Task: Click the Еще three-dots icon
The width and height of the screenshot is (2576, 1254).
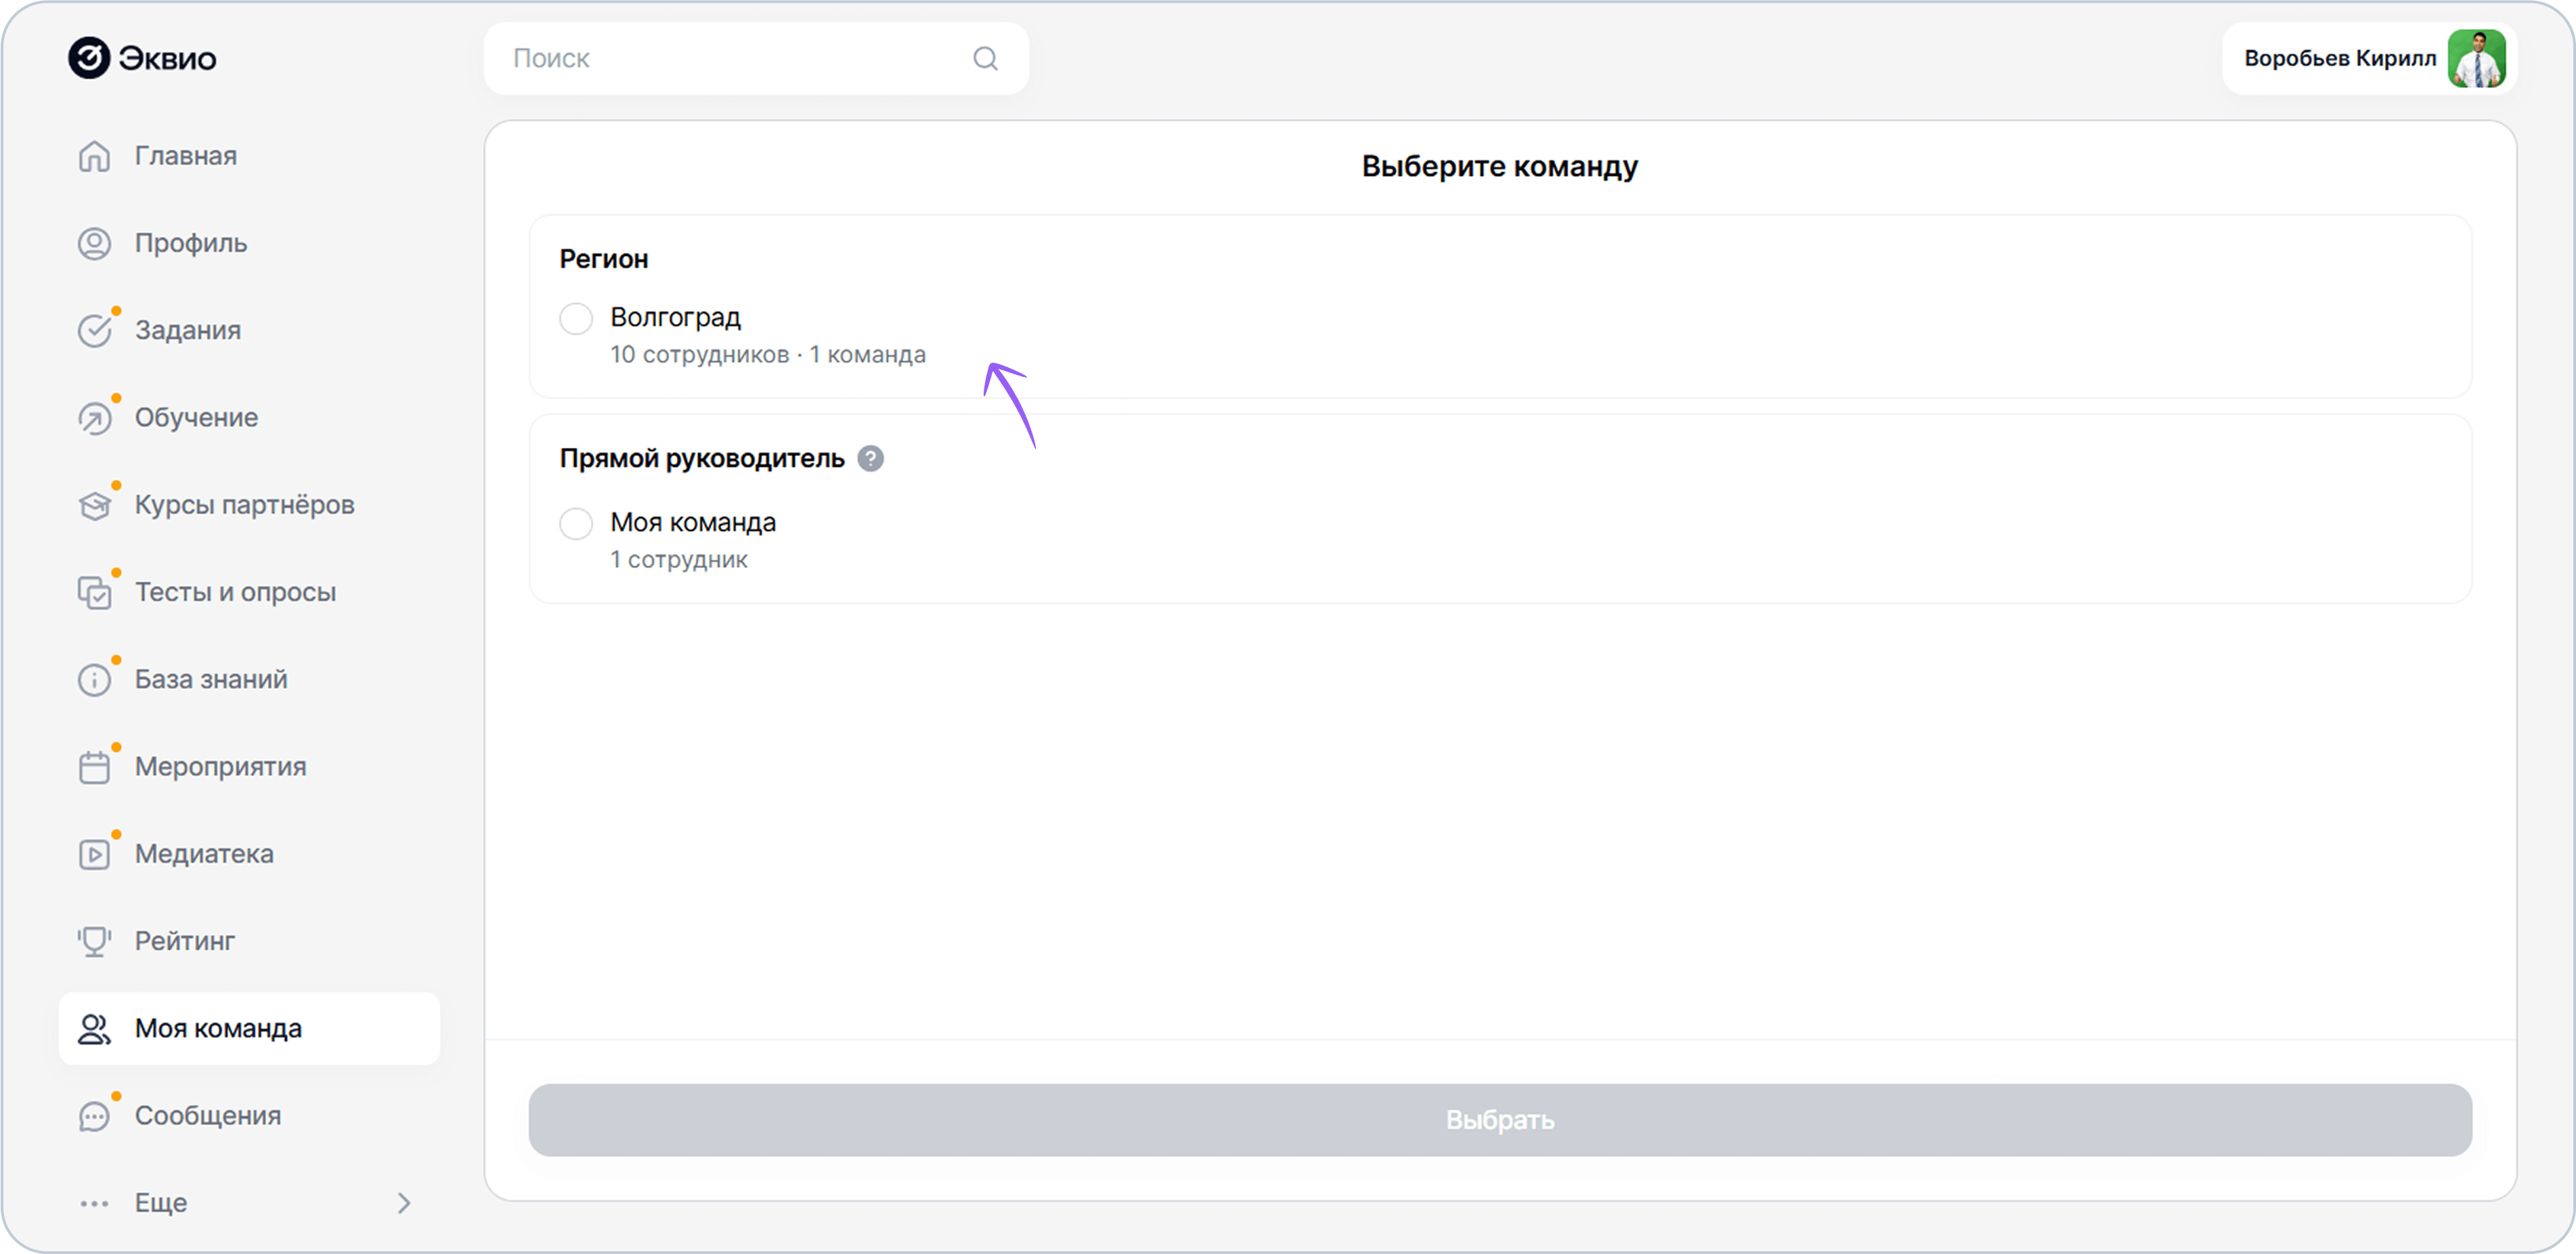Action: click(x=94, y=1203)
